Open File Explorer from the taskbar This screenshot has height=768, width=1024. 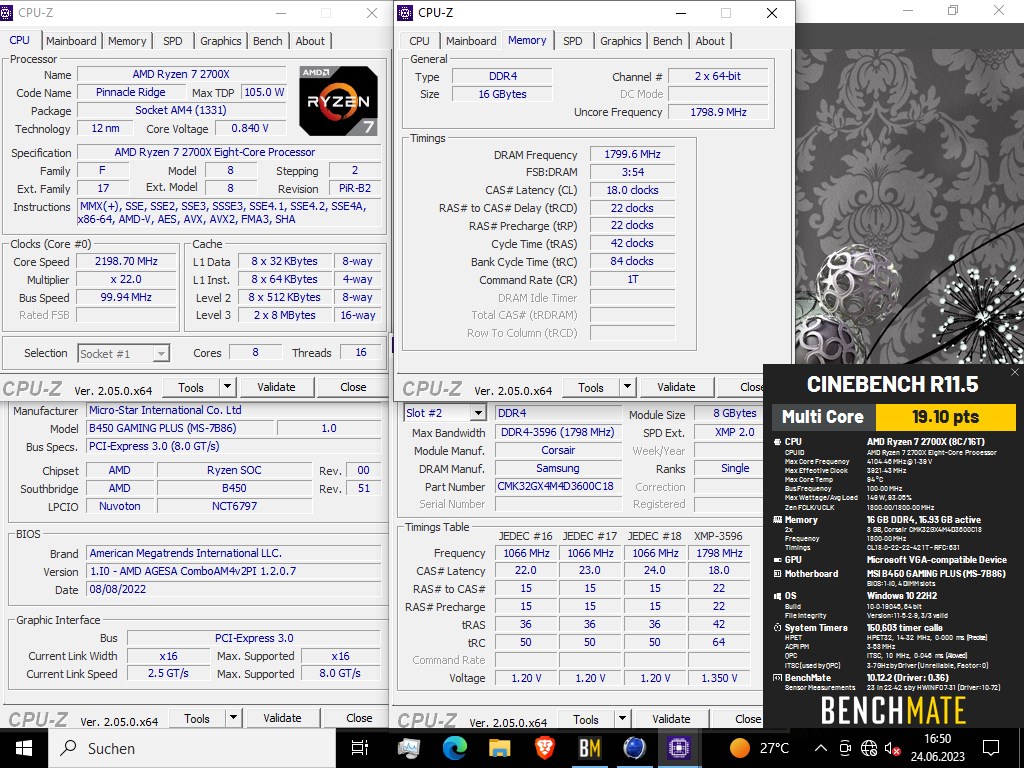click(500, 748)
